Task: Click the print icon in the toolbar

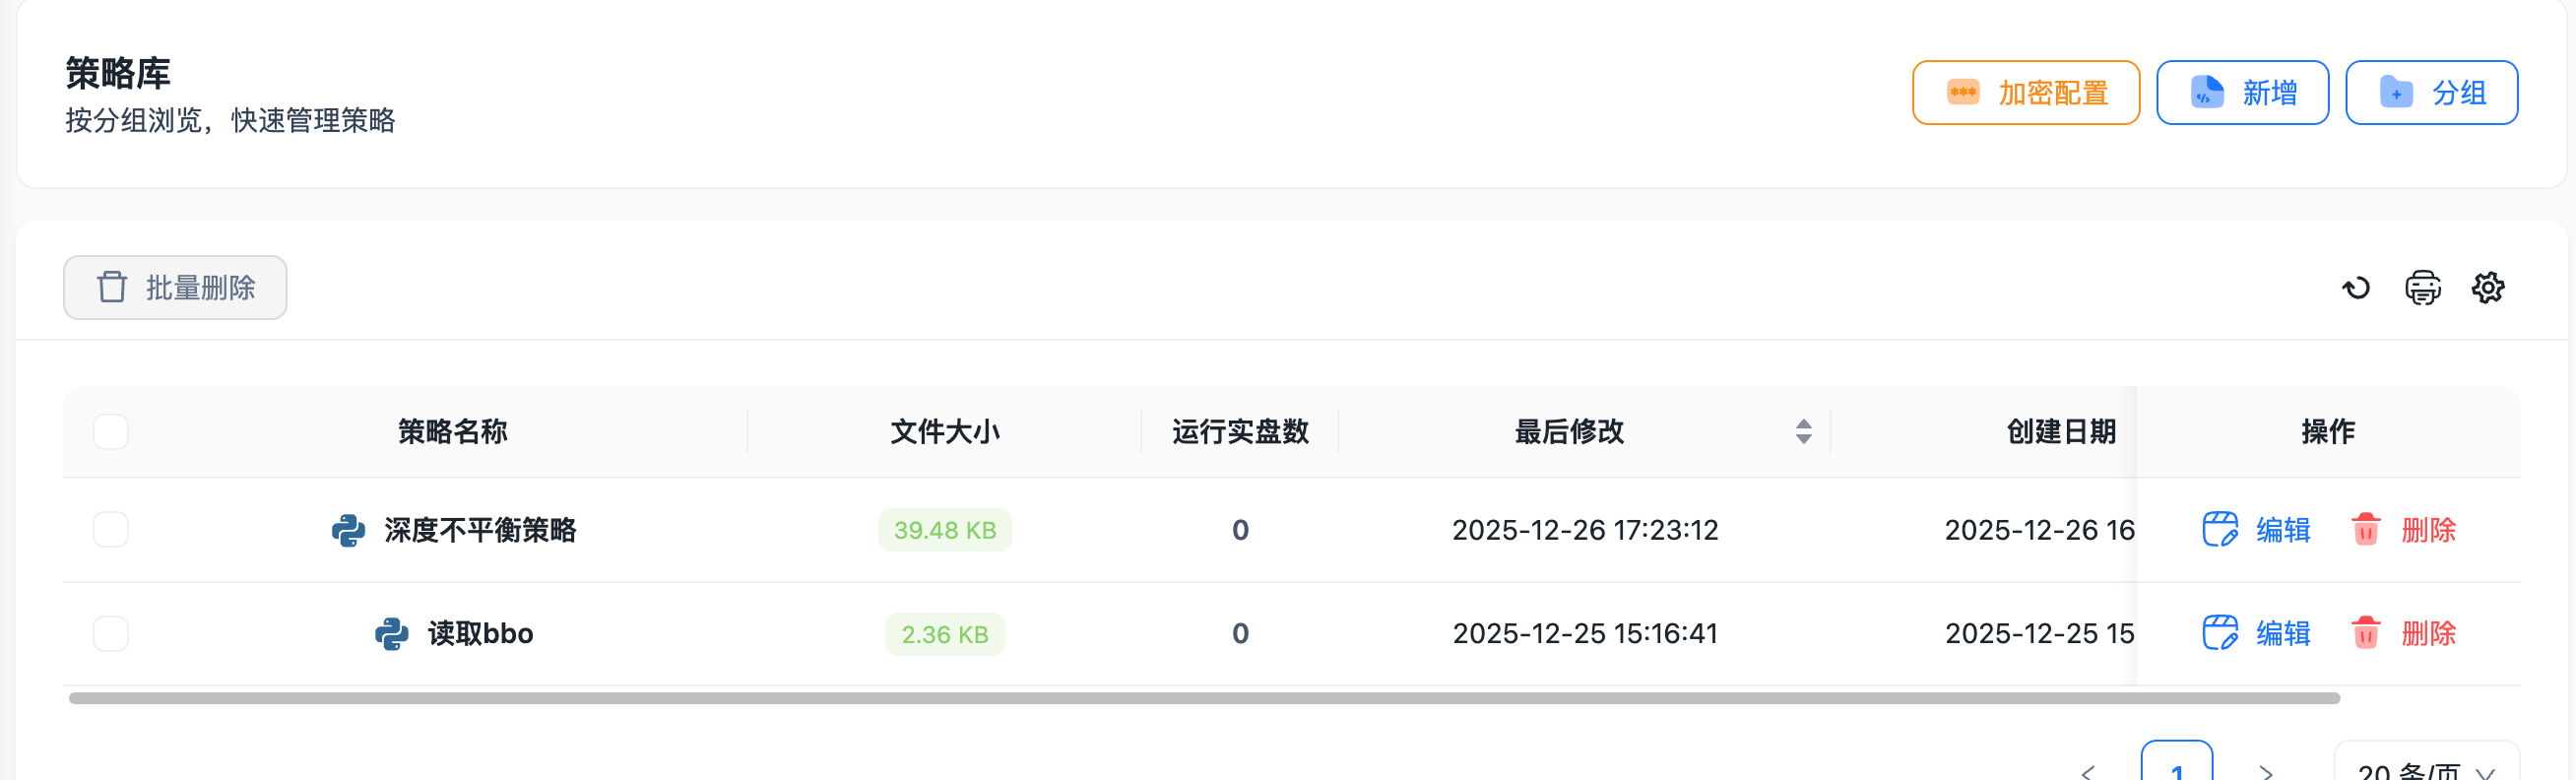Action: point(2423,288)
